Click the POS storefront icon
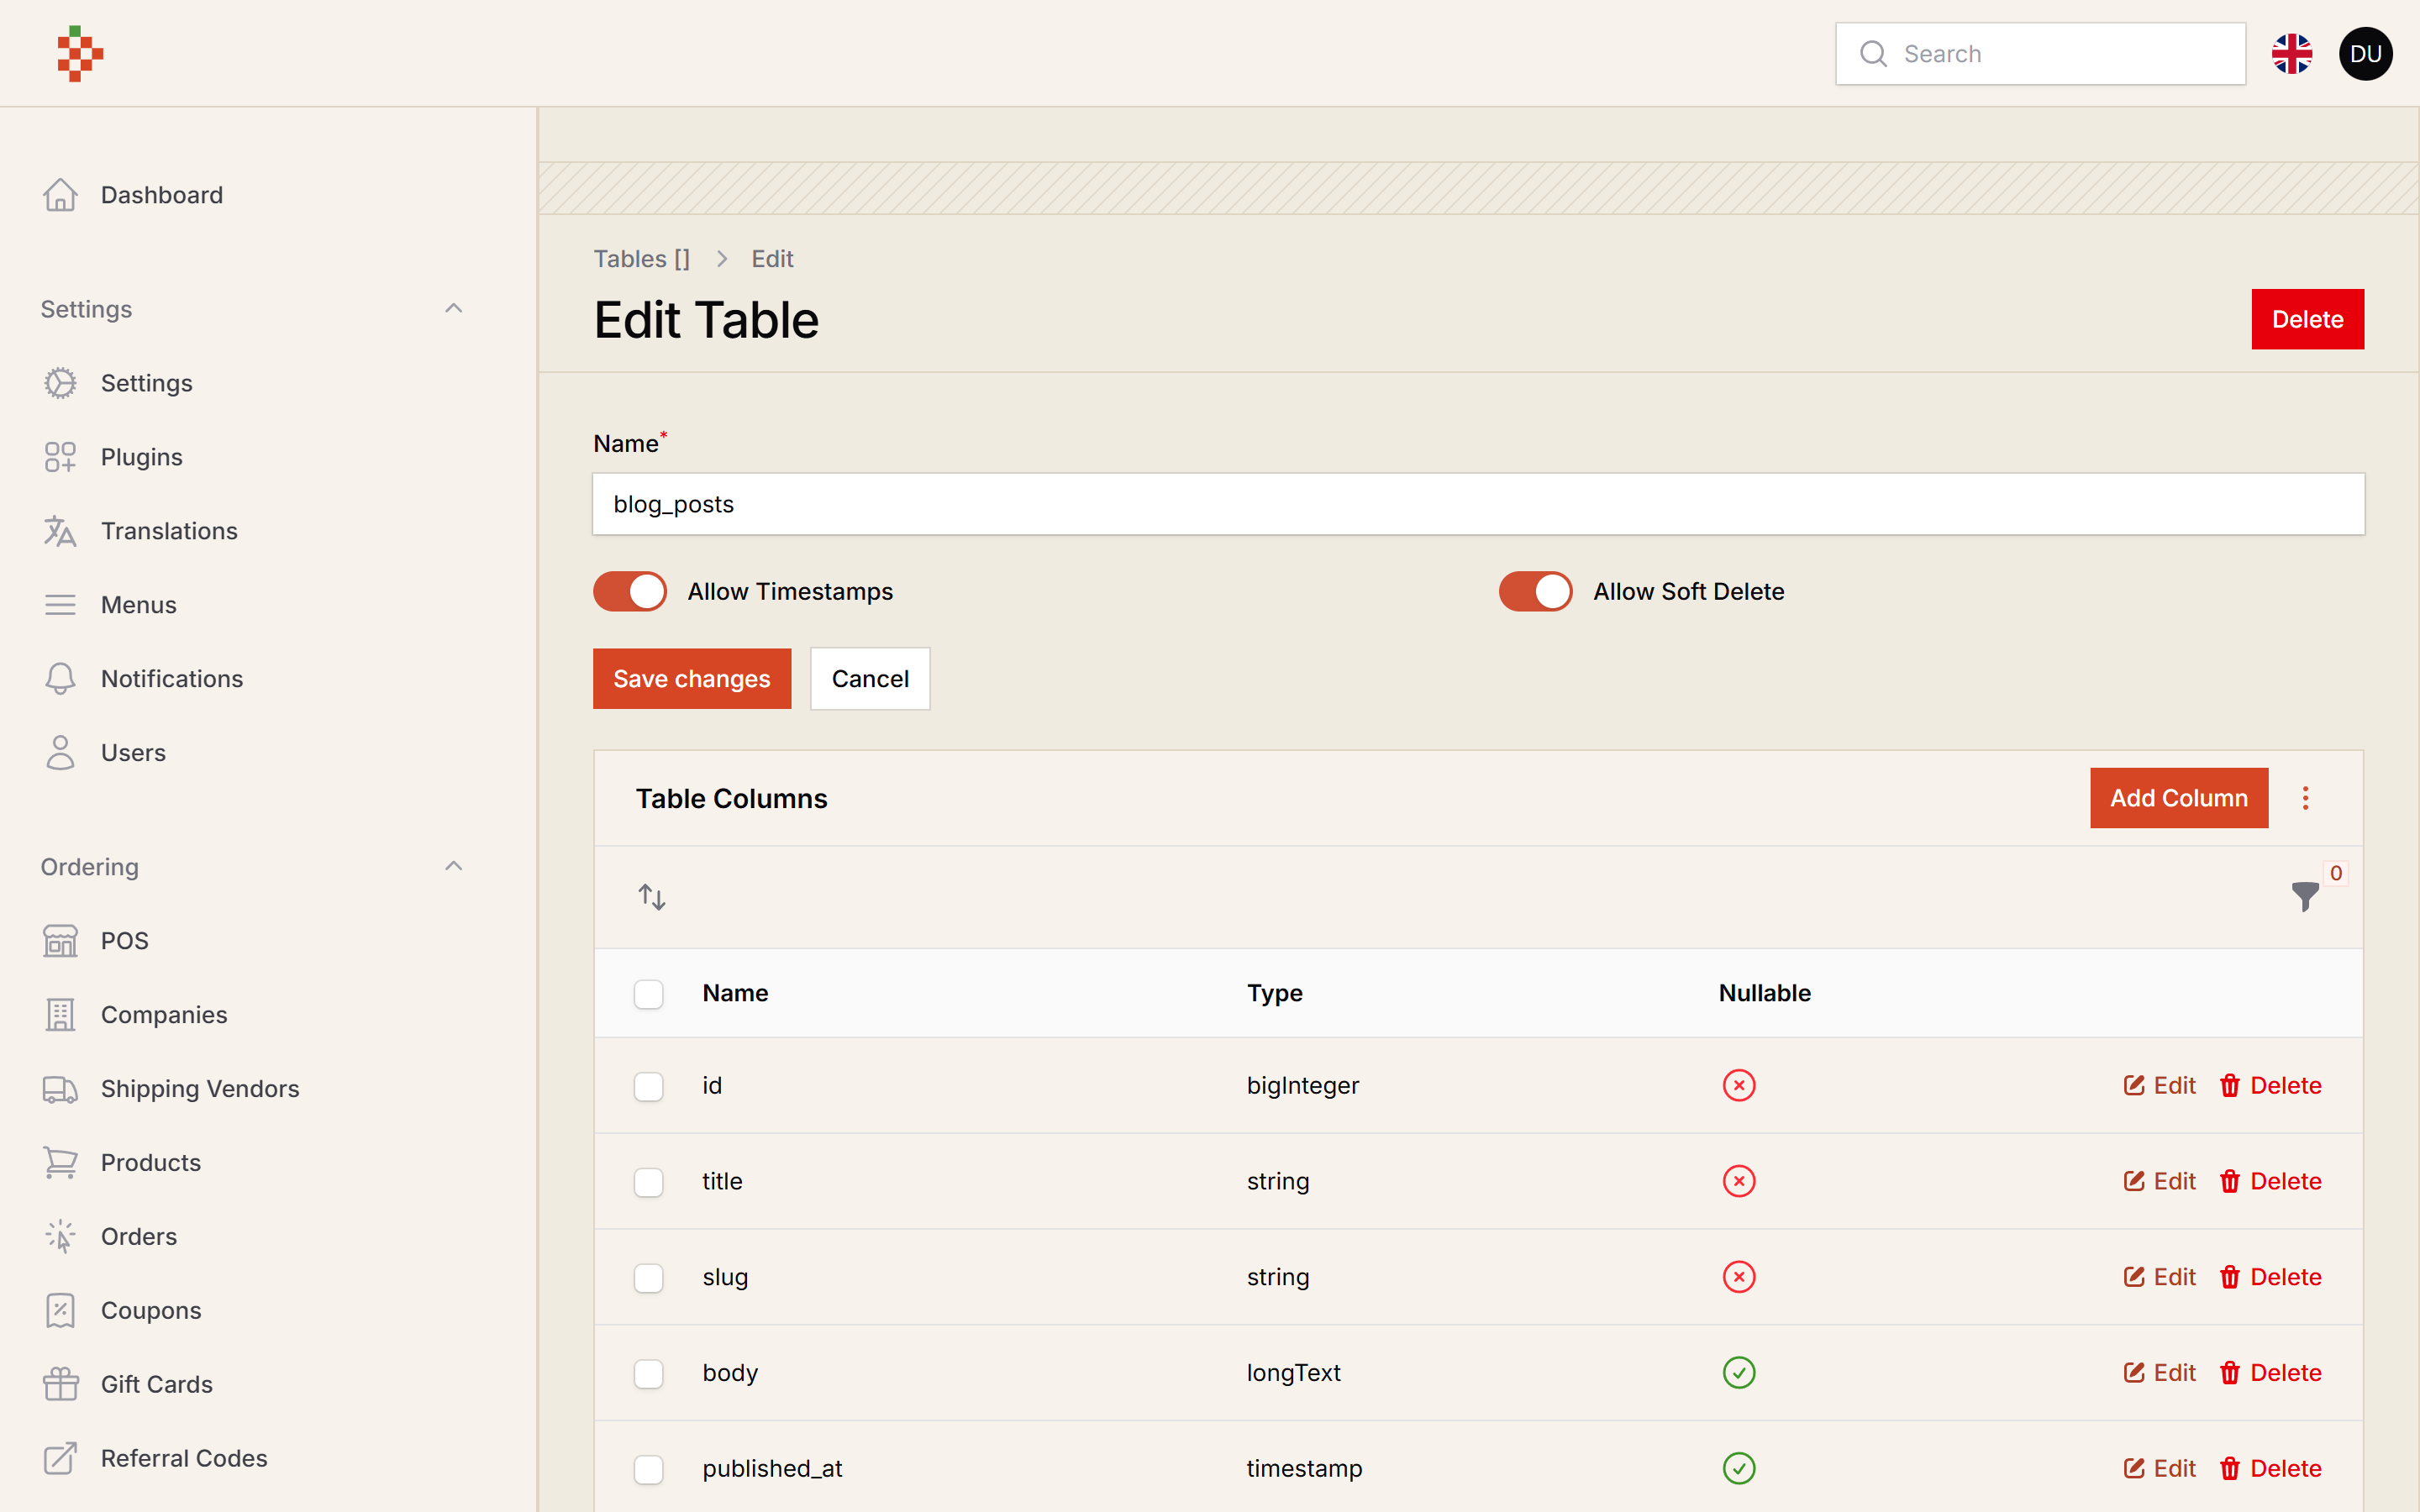The image size is (2420, 1512). [60, 941]
